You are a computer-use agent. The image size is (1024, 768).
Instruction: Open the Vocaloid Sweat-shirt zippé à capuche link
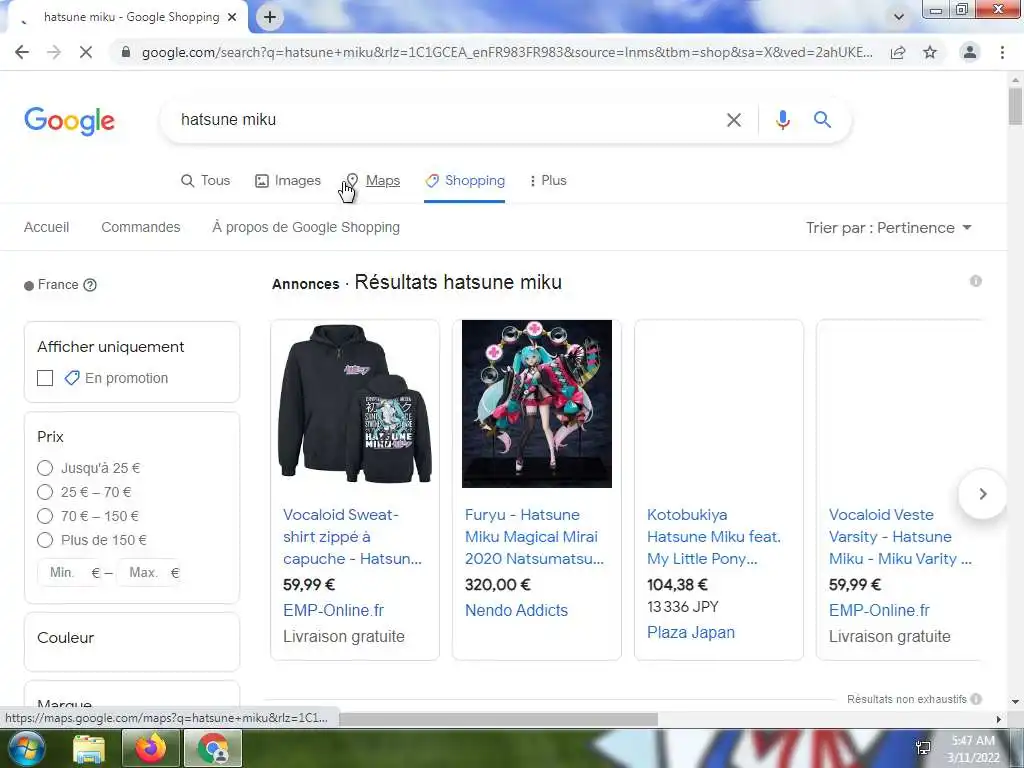coord(353,537)
